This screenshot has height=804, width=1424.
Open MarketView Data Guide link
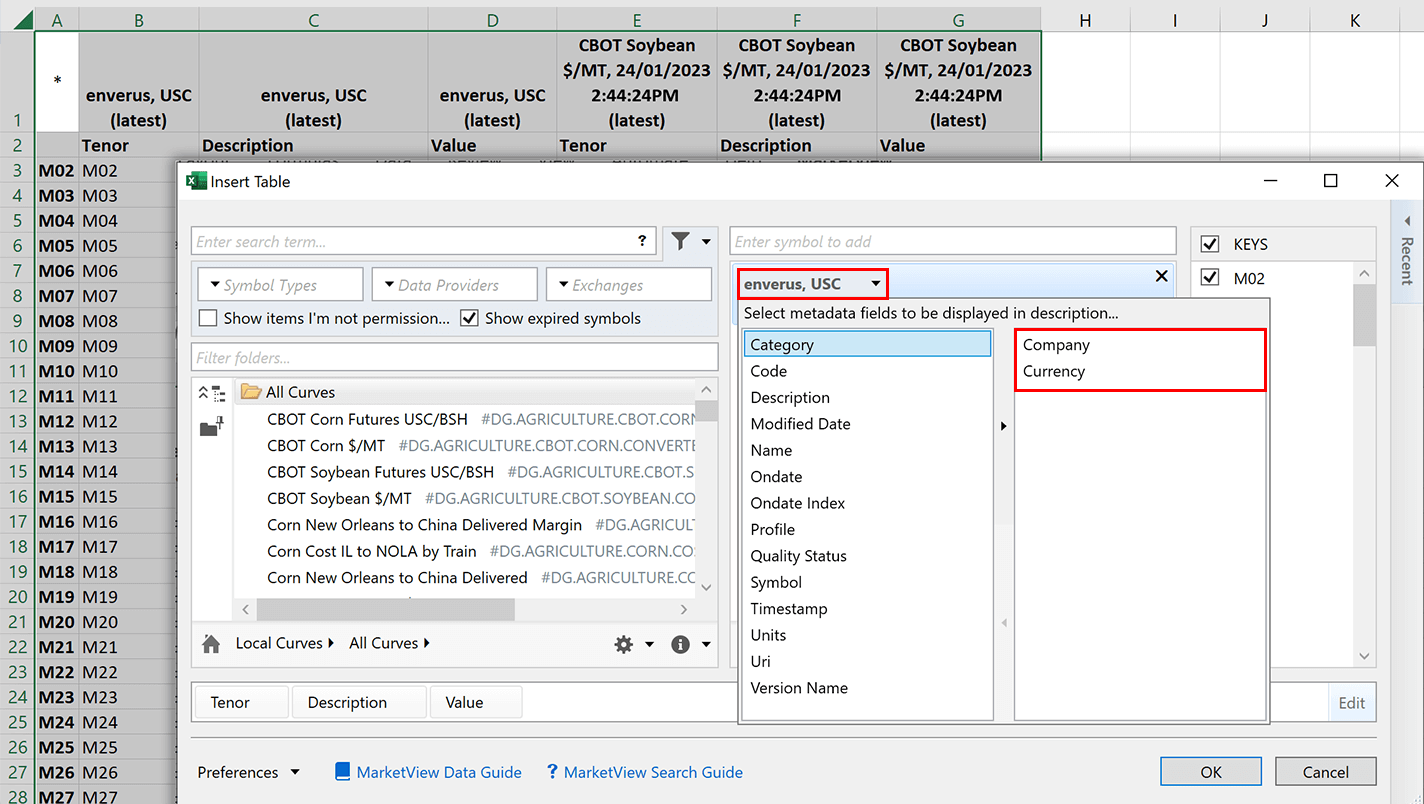click(439, 772)
